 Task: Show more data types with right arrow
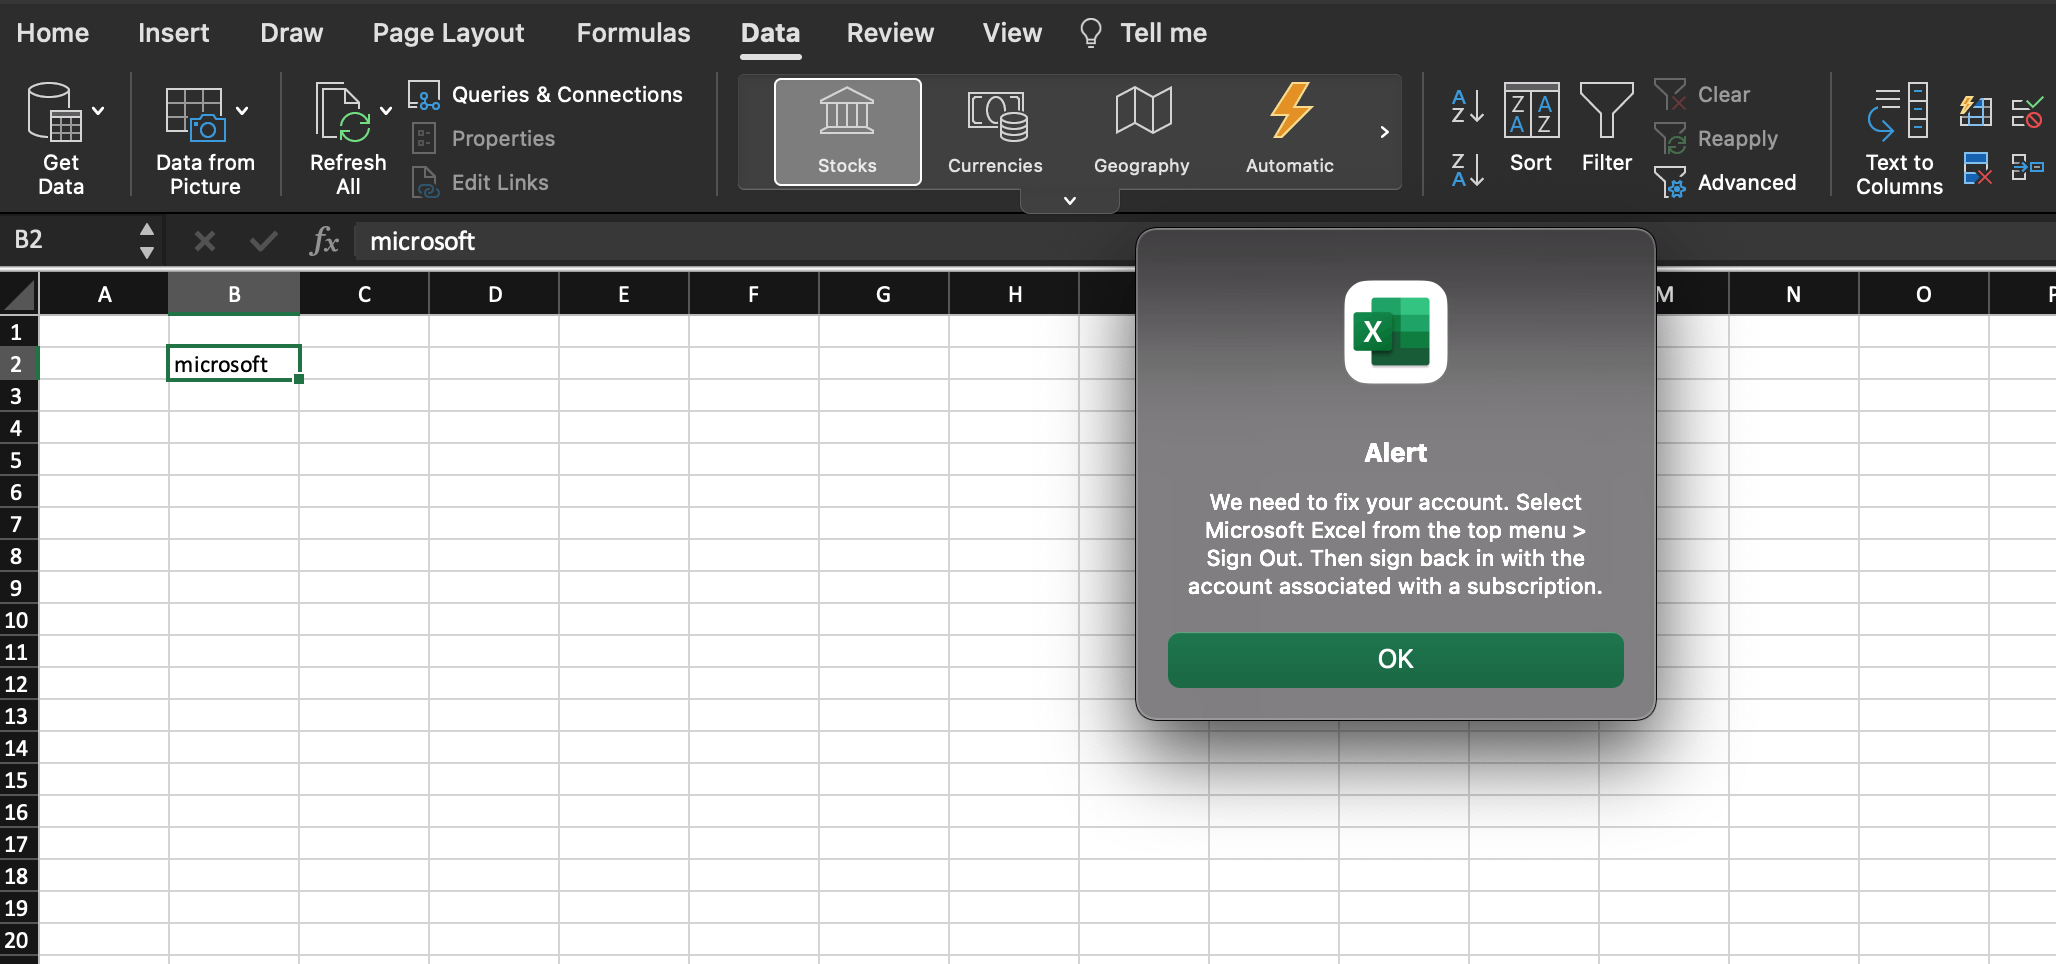pyautogui.click(x=1384, y=132)
